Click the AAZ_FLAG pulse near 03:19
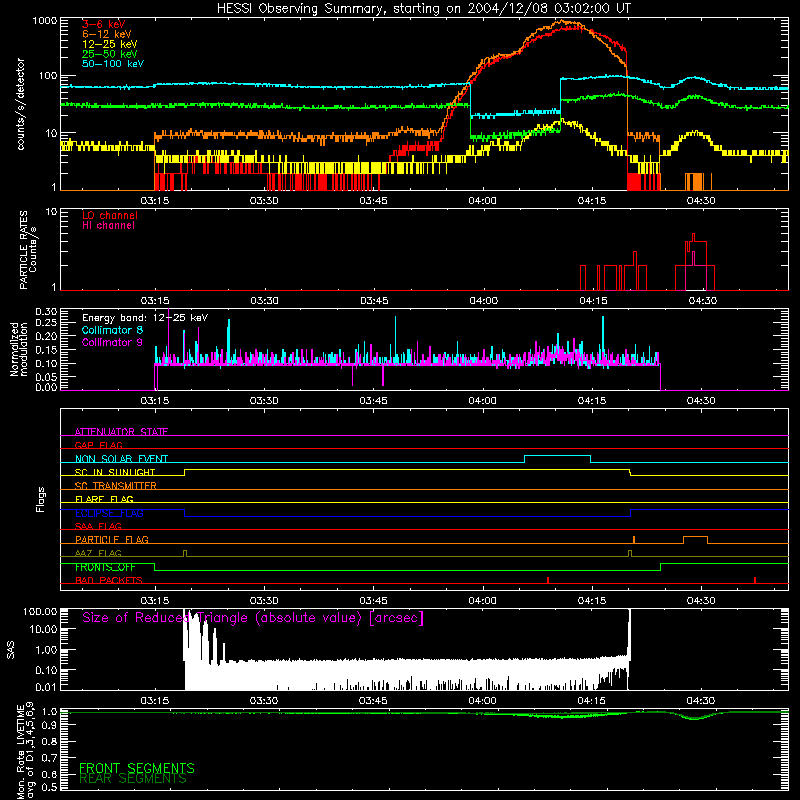The image size is (800, 800). [x=185, y=553]
